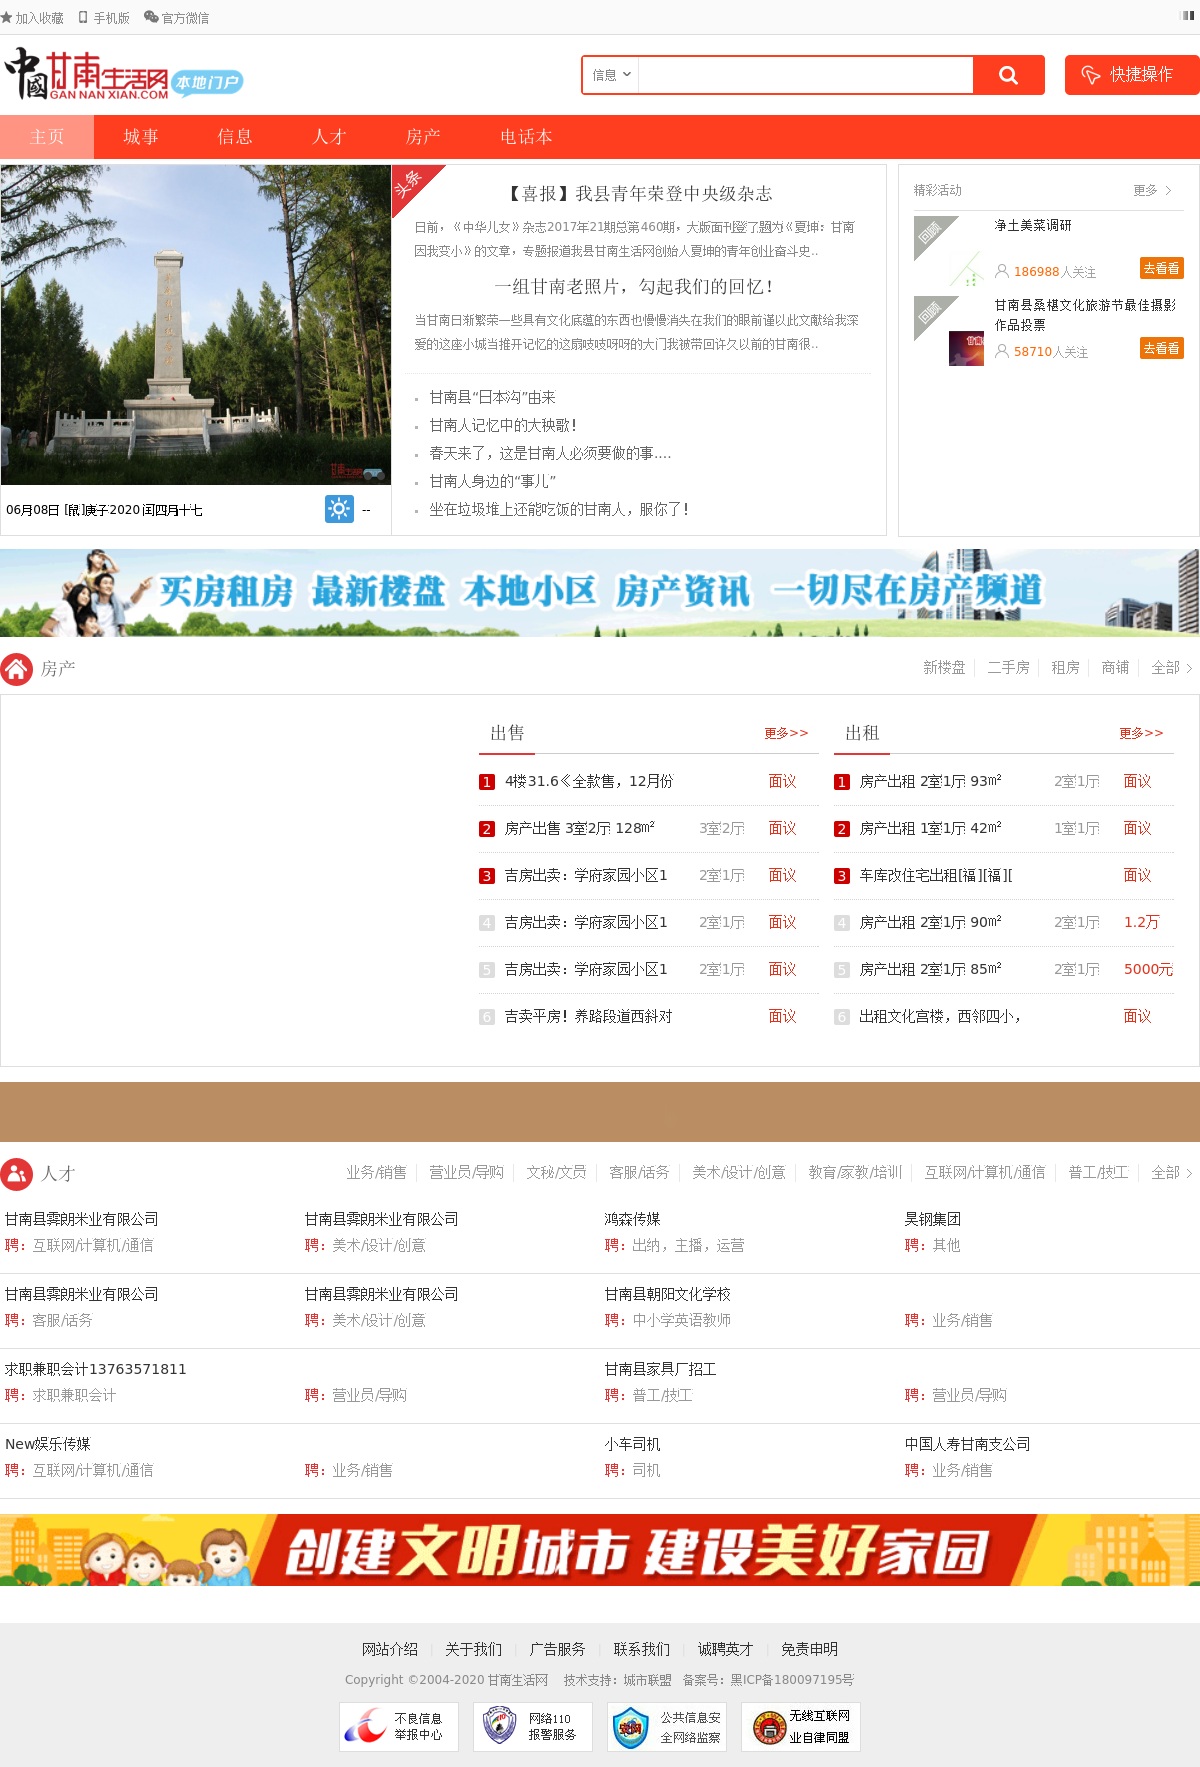Viewport: 1200px width, 1767px height.
Task: Open job posting from 昊钢集团
Action: (x=932, y=1220)
